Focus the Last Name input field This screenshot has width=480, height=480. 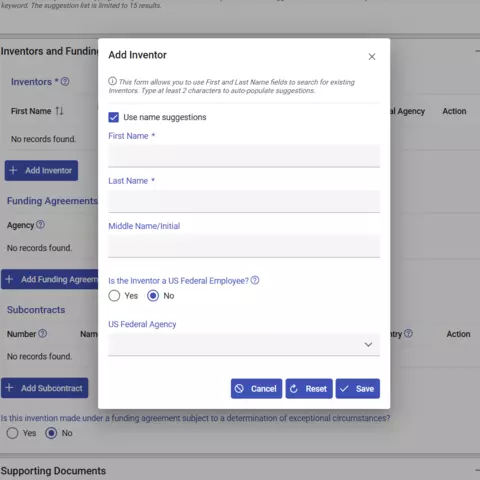tap(244, 201)
